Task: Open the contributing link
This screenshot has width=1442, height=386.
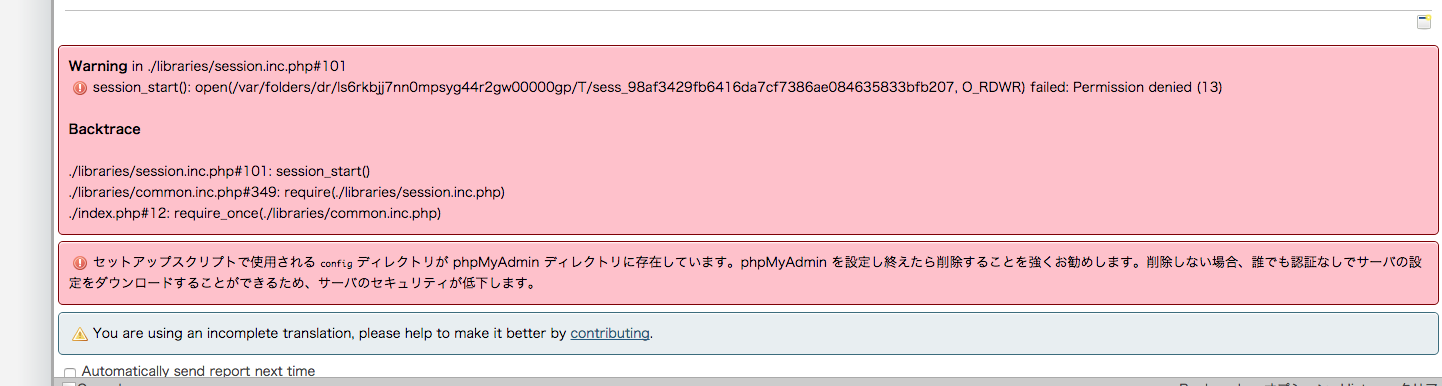Action: click(x=610, y=333)
